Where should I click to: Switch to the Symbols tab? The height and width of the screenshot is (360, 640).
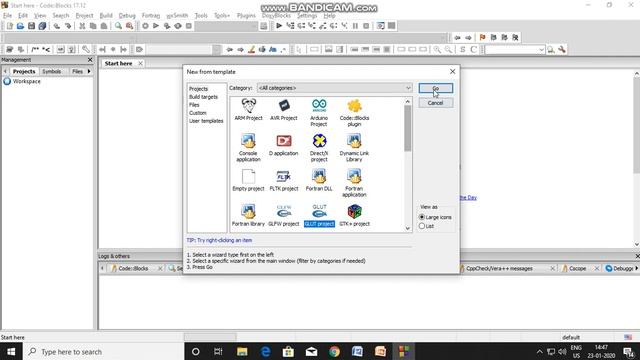tap(52, 71)
